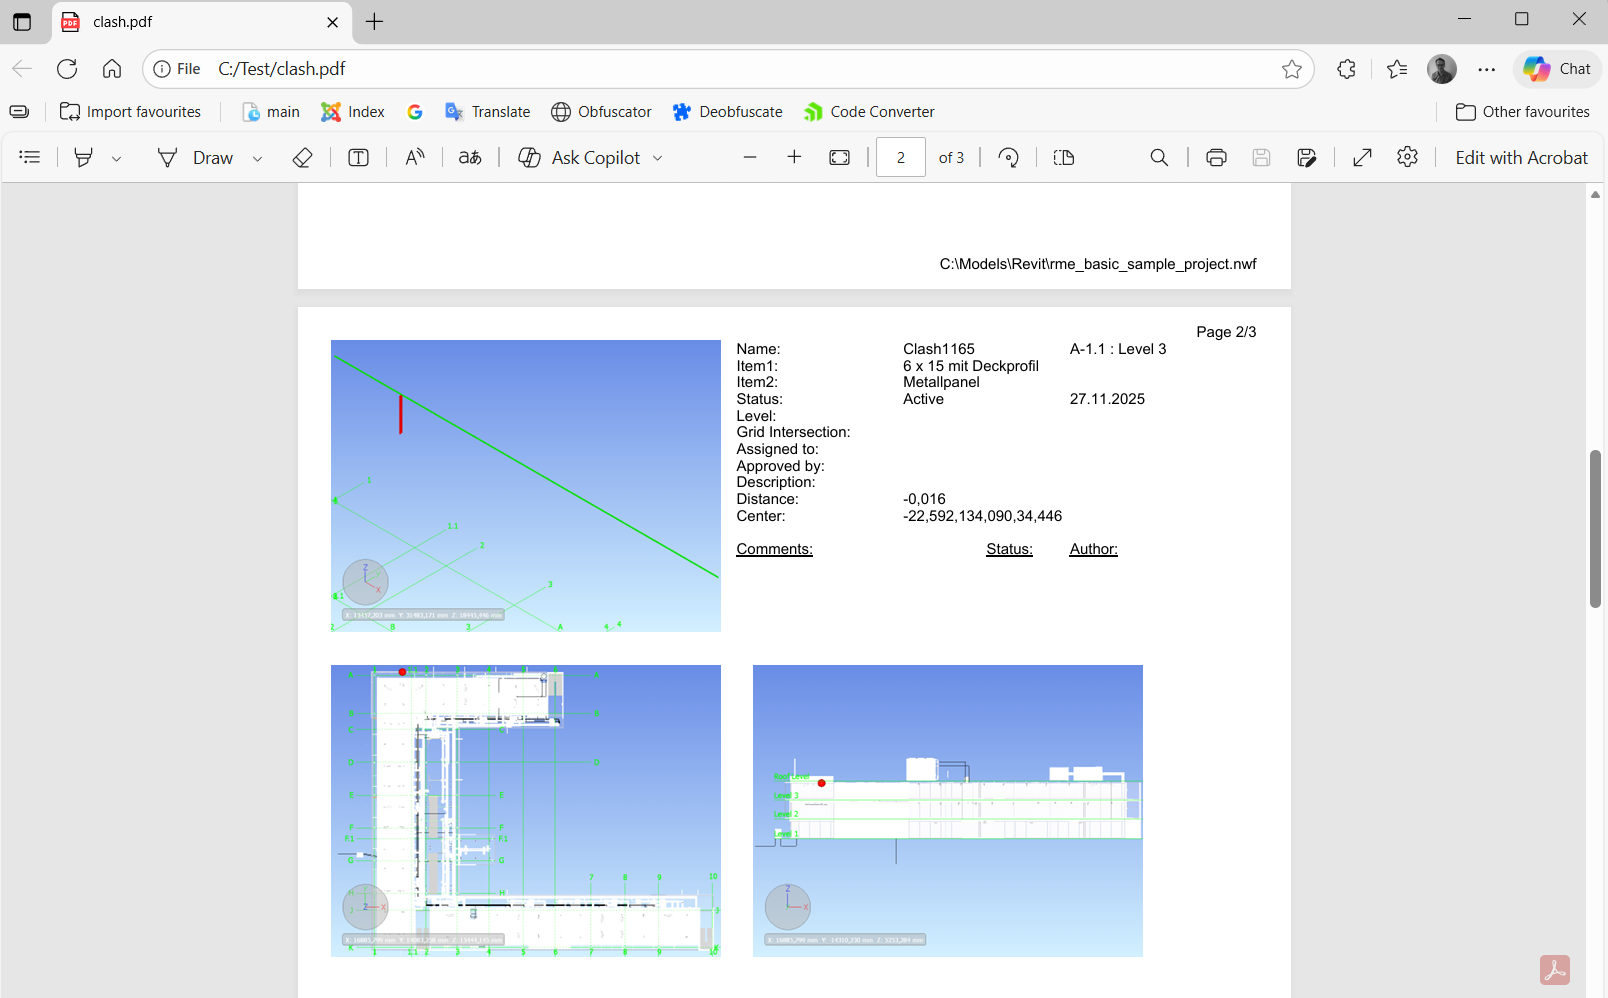Expand the Highlight tool dropdown arrow

pyautogui.click(x=117, y=158)
